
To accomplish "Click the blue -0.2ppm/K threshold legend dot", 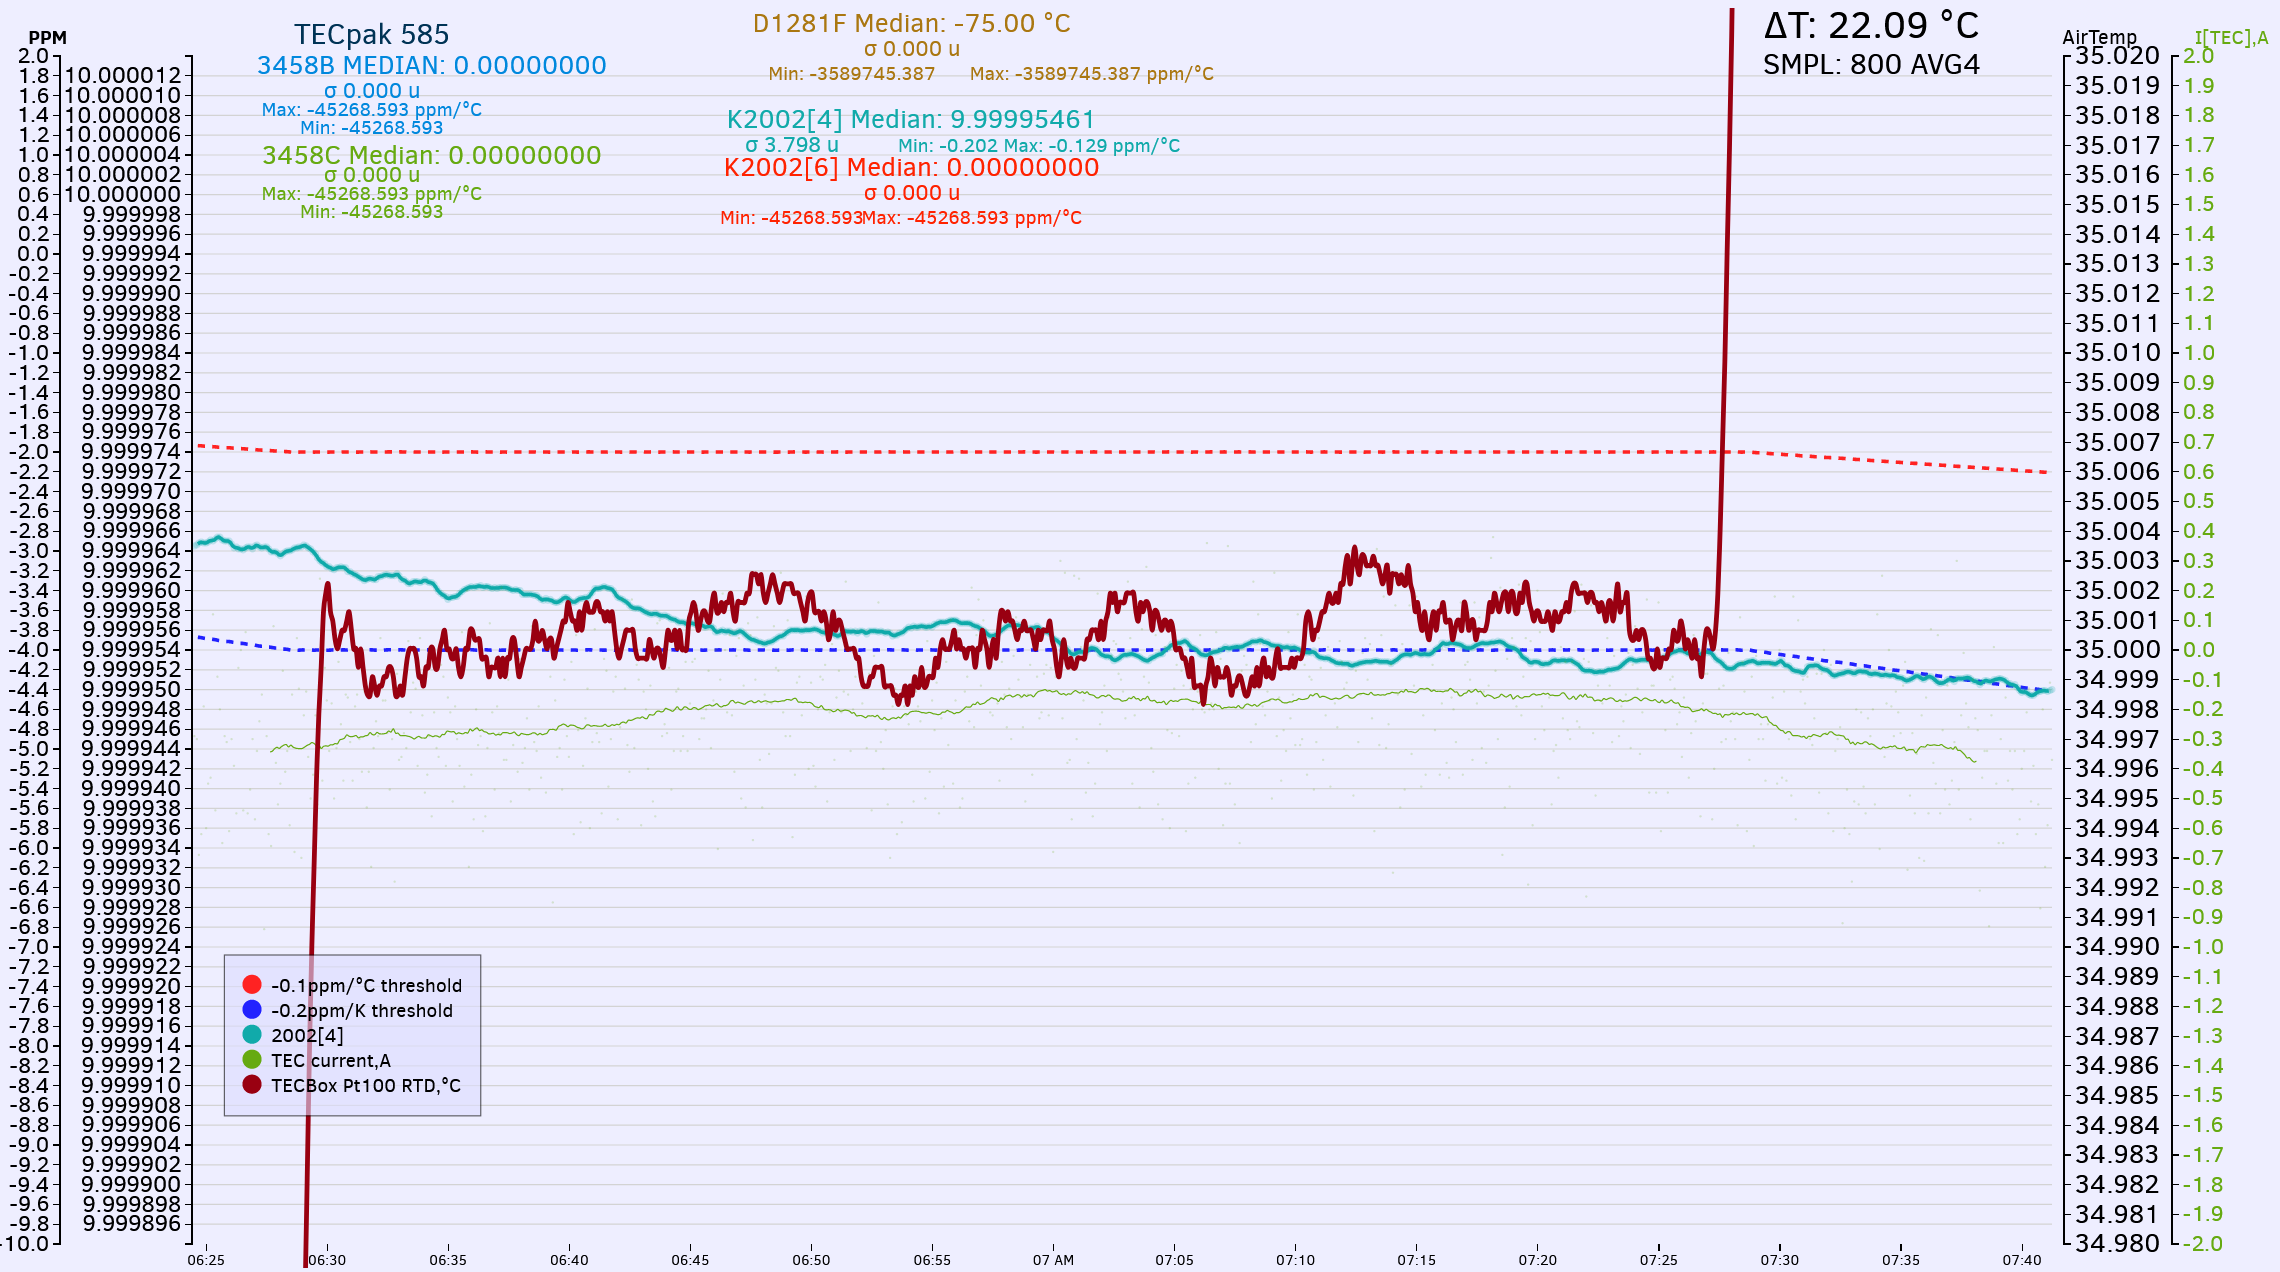I will pyautogui.click(x=252, y=1010).
